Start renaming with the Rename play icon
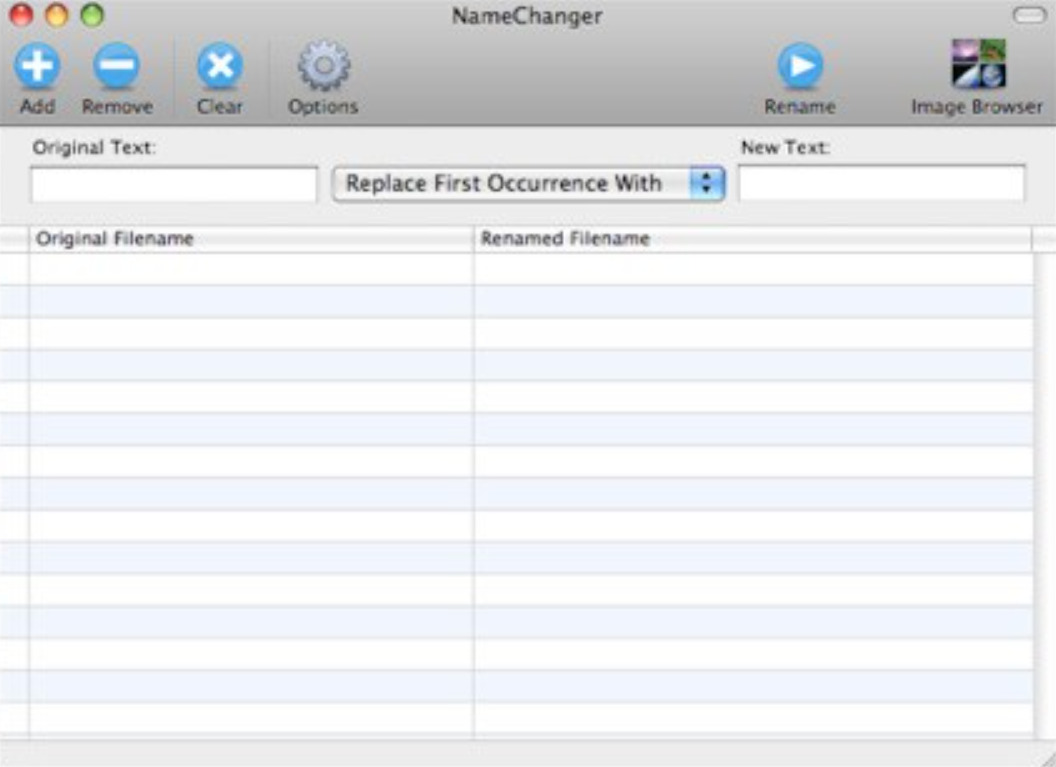 click(x=800, y=66)
